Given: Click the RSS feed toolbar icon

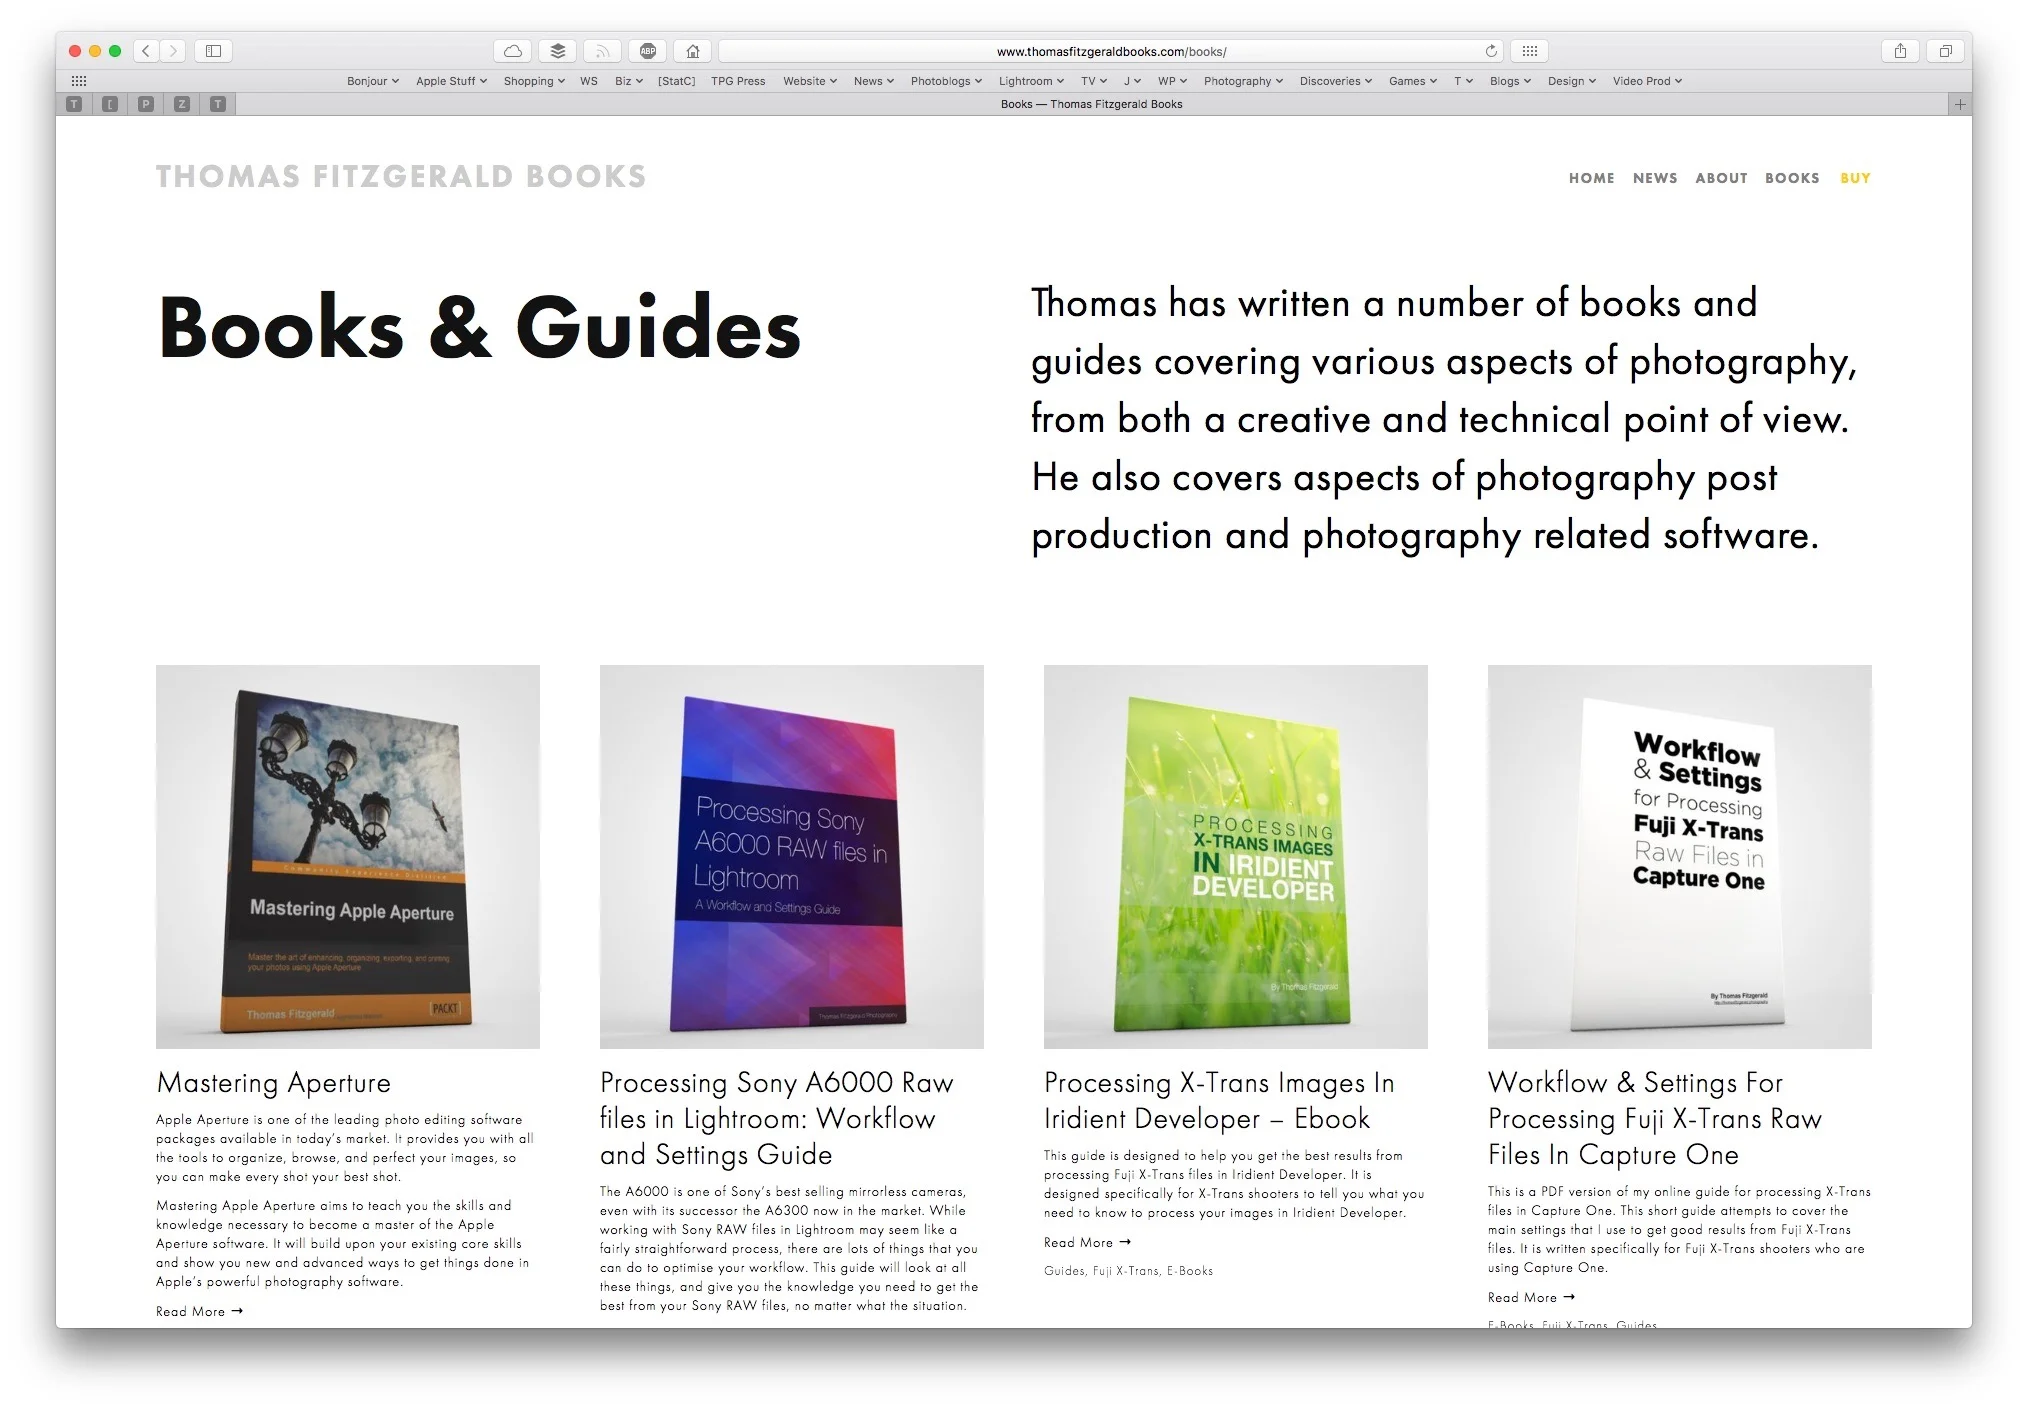Looking at the screenshot, I should coord(603,51).
